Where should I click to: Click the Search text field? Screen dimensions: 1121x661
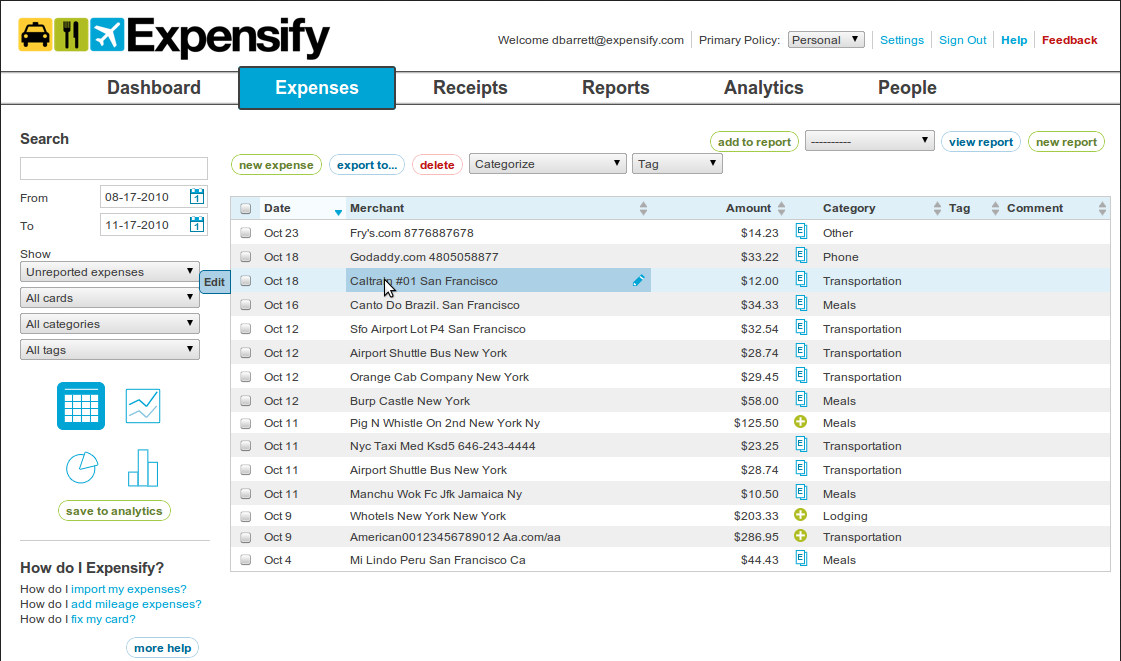pyautogui.click(x=113, y=167)
